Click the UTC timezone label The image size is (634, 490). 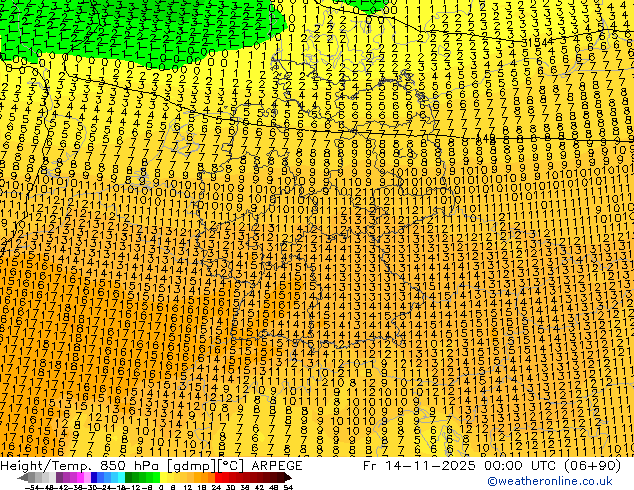point(544,466)
